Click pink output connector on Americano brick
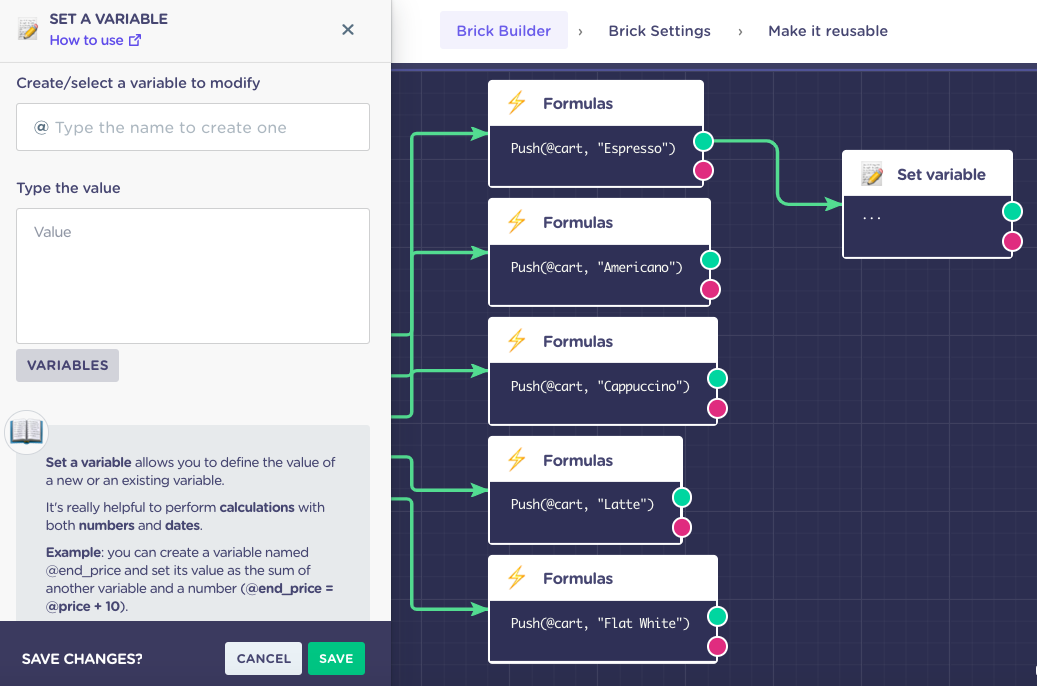The image size is (1037, 686). pyautogui.click(x=711, y=290)
